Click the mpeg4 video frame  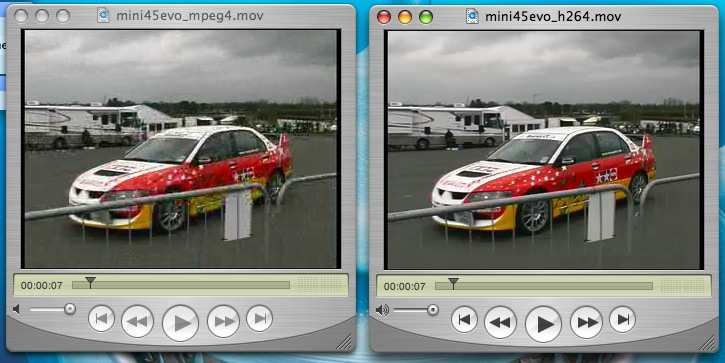[181, 149]
